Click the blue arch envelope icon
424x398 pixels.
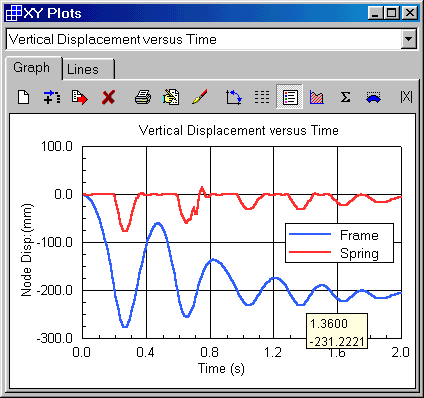point(373,97)
